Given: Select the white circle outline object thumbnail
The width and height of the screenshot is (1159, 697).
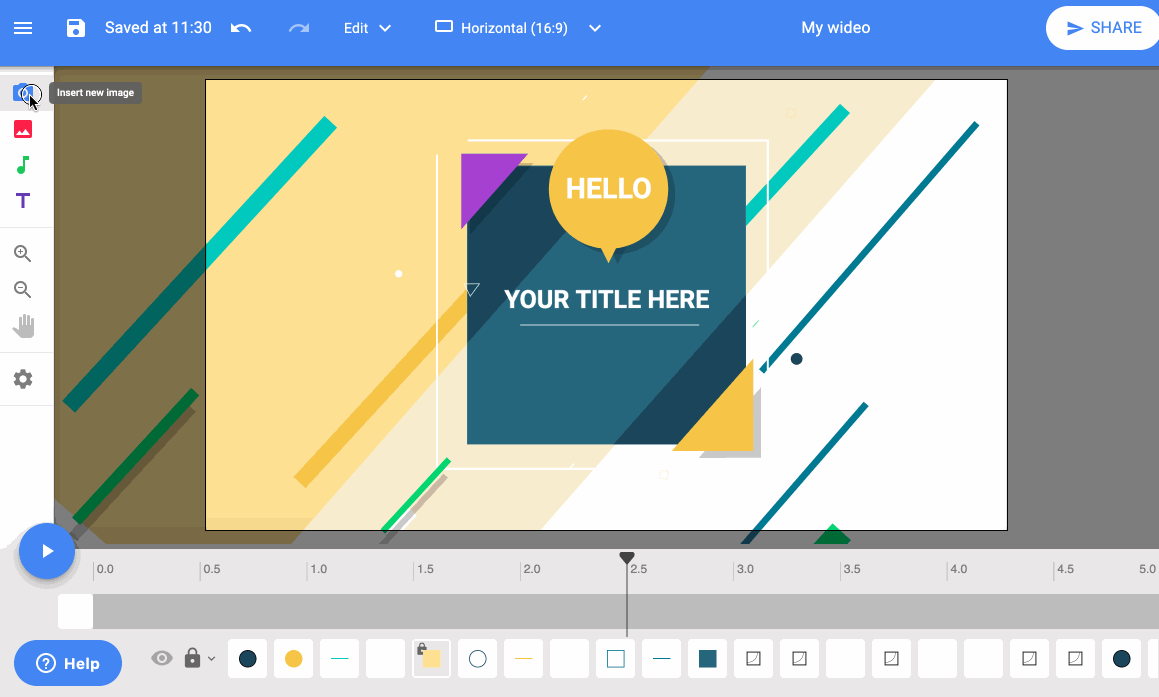Looking at the screenshot, I should point(477,659).
